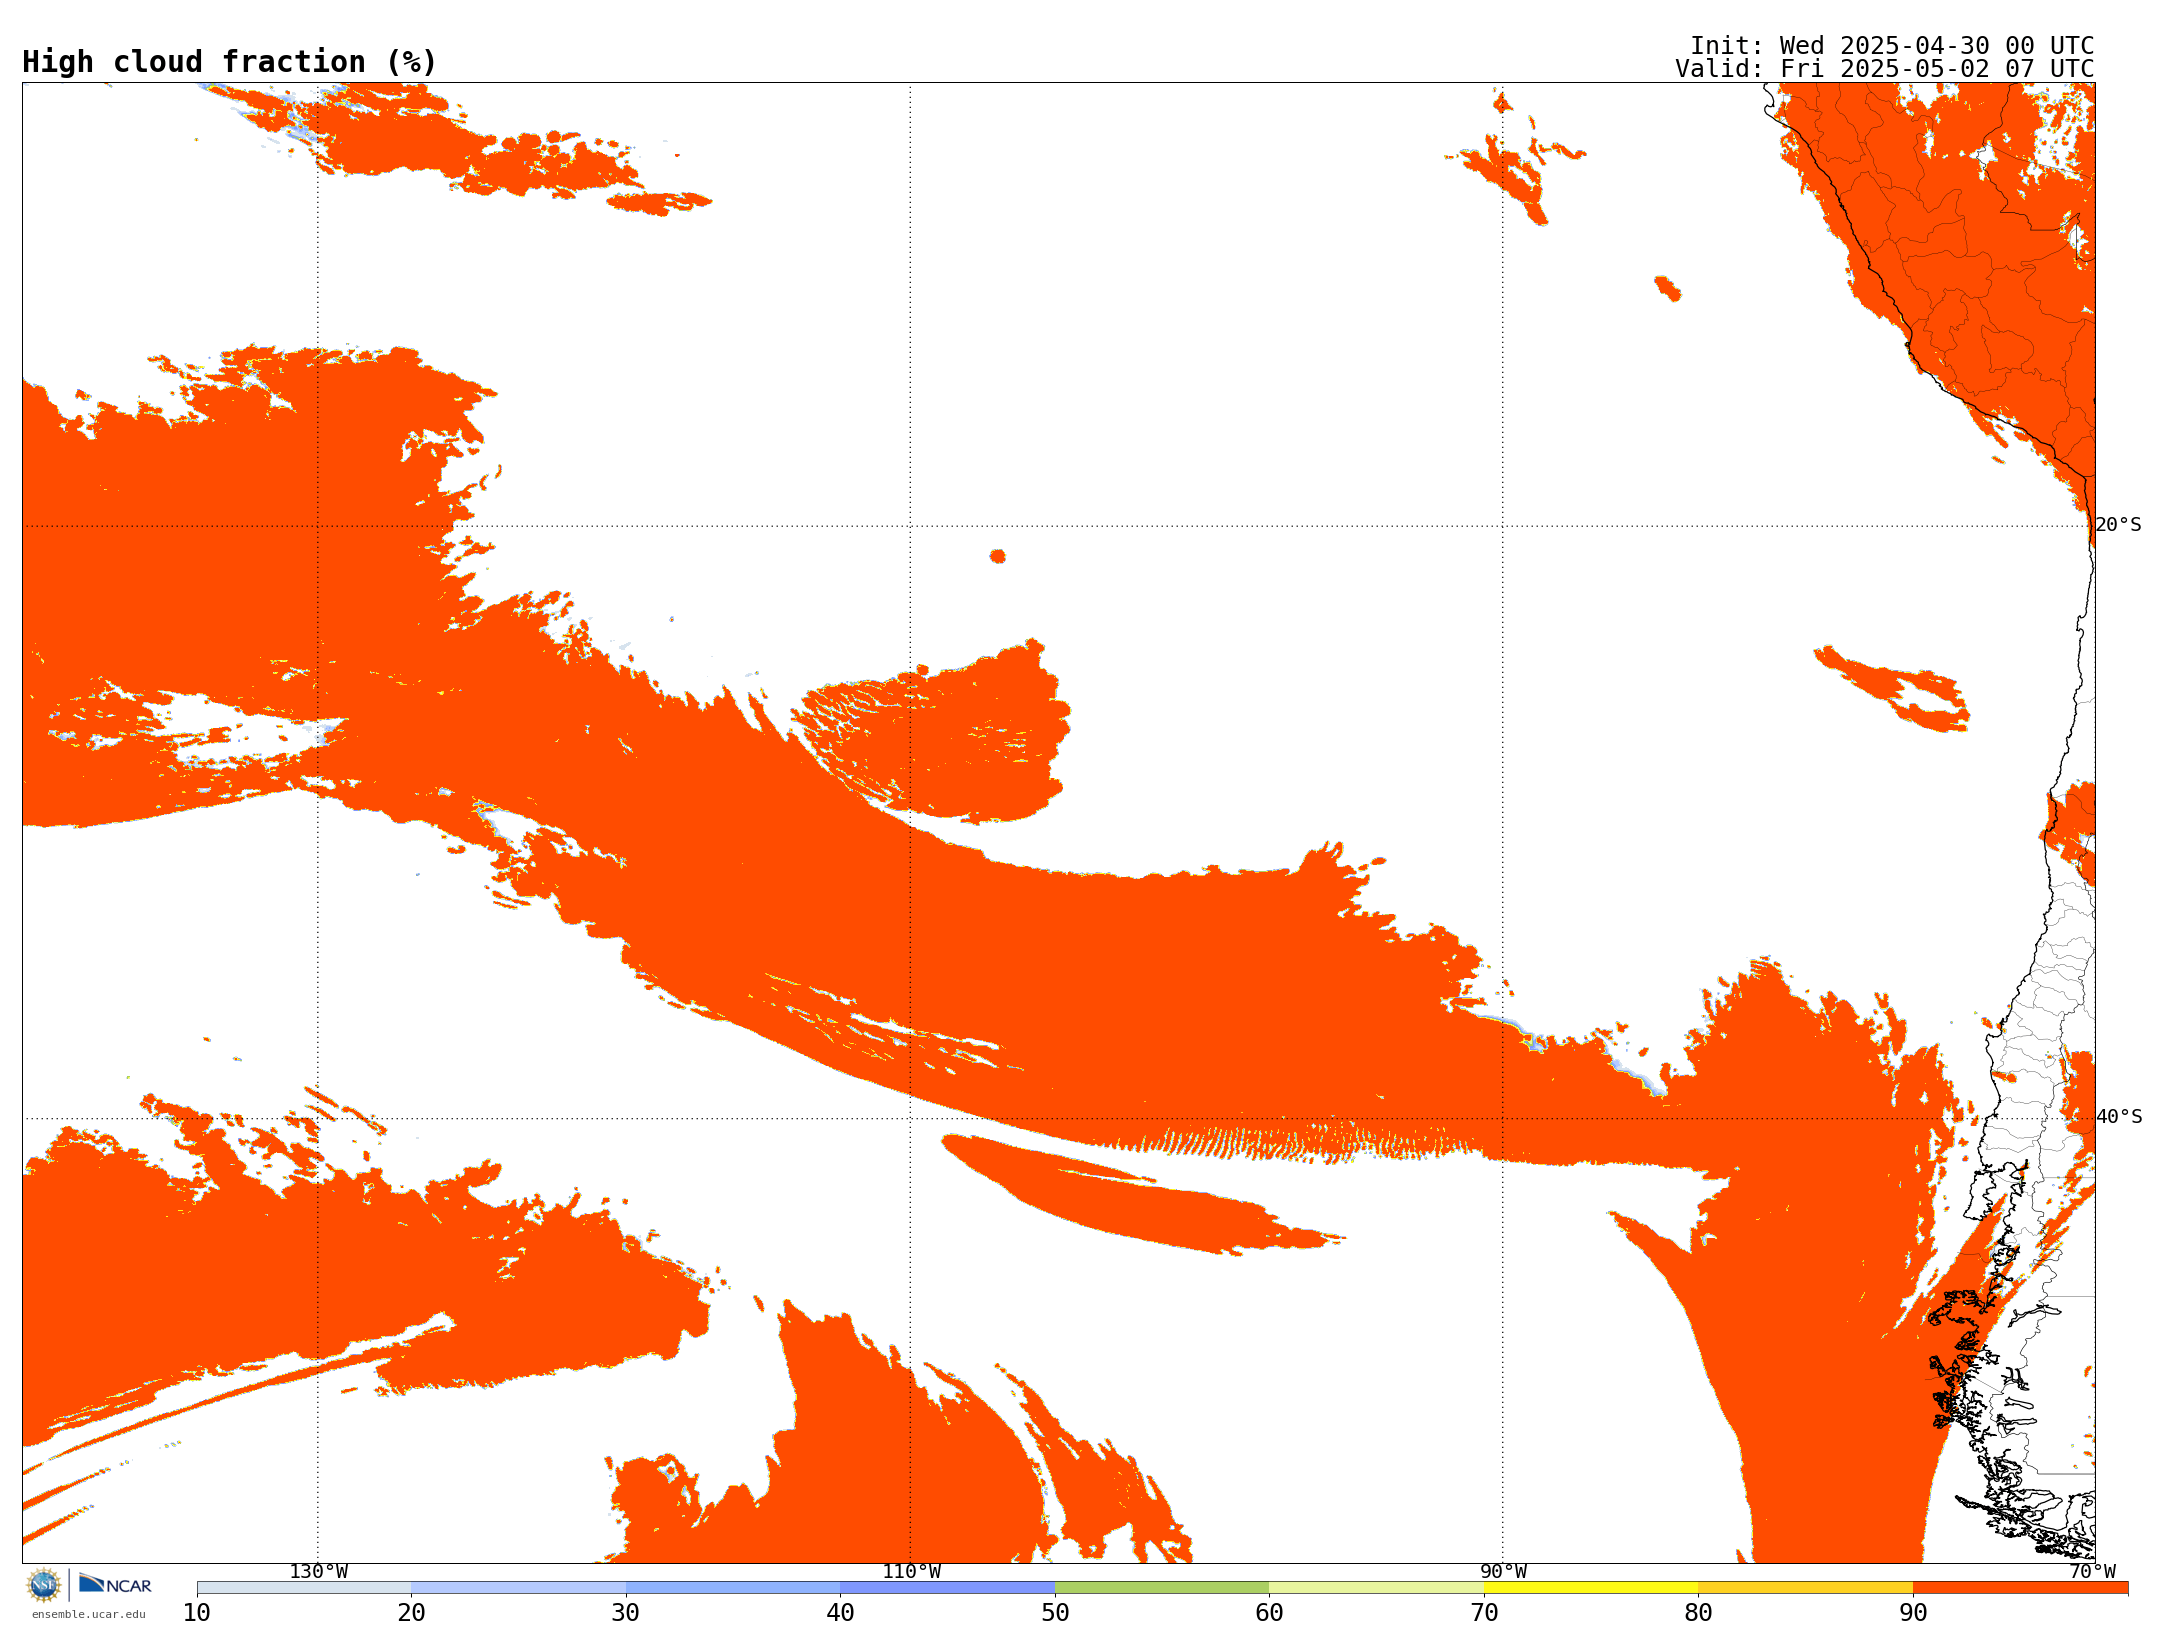Click the 10–20 pale gray colorbar swatch

[304, 1588]
